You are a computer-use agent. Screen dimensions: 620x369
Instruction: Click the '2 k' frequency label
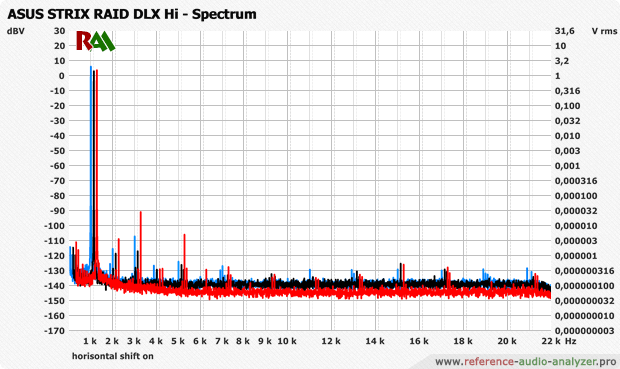pos(112,341)
